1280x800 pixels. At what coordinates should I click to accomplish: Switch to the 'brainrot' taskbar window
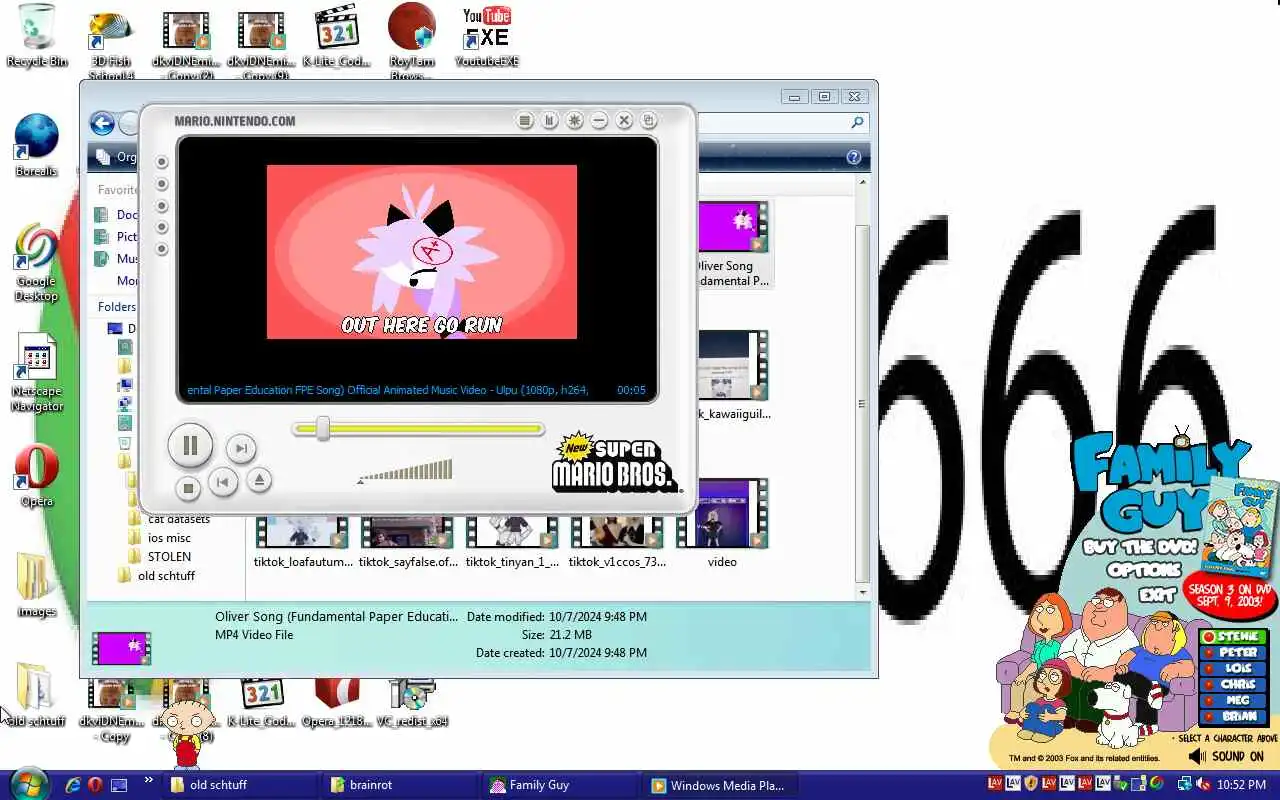pos(400,785)
